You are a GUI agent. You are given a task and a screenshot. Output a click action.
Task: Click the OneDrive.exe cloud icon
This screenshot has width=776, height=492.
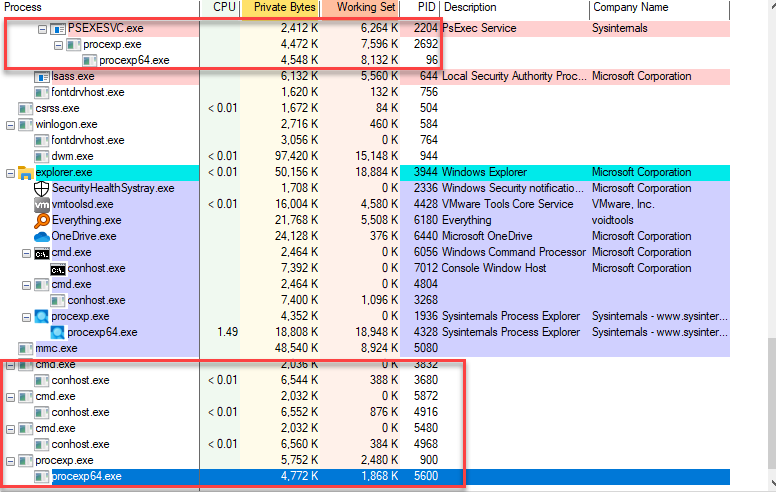tap(42, 237)
